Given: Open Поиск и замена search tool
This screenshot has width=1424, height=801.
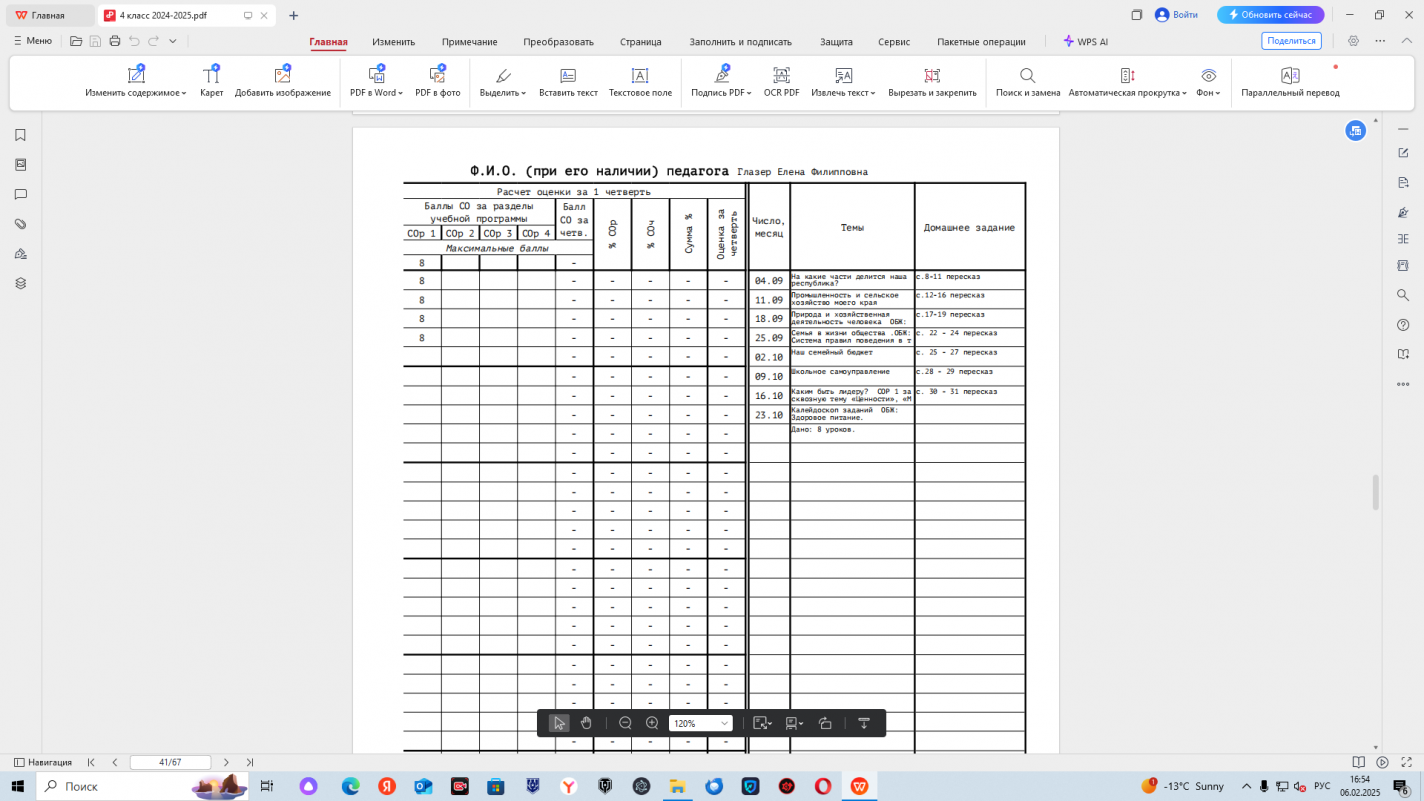Looking at the screenshot, I should click(x=1027, y=76).
